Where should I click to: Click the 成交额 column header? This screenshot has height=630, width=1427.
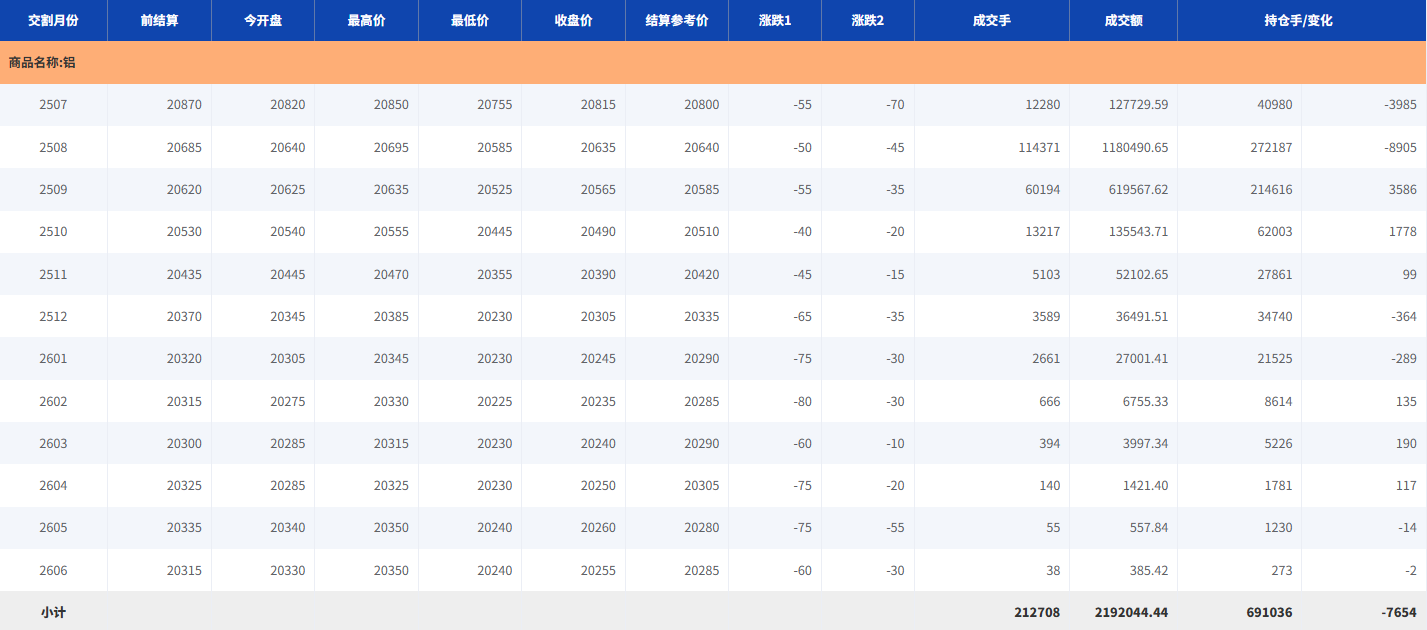tap(1123, 20)
